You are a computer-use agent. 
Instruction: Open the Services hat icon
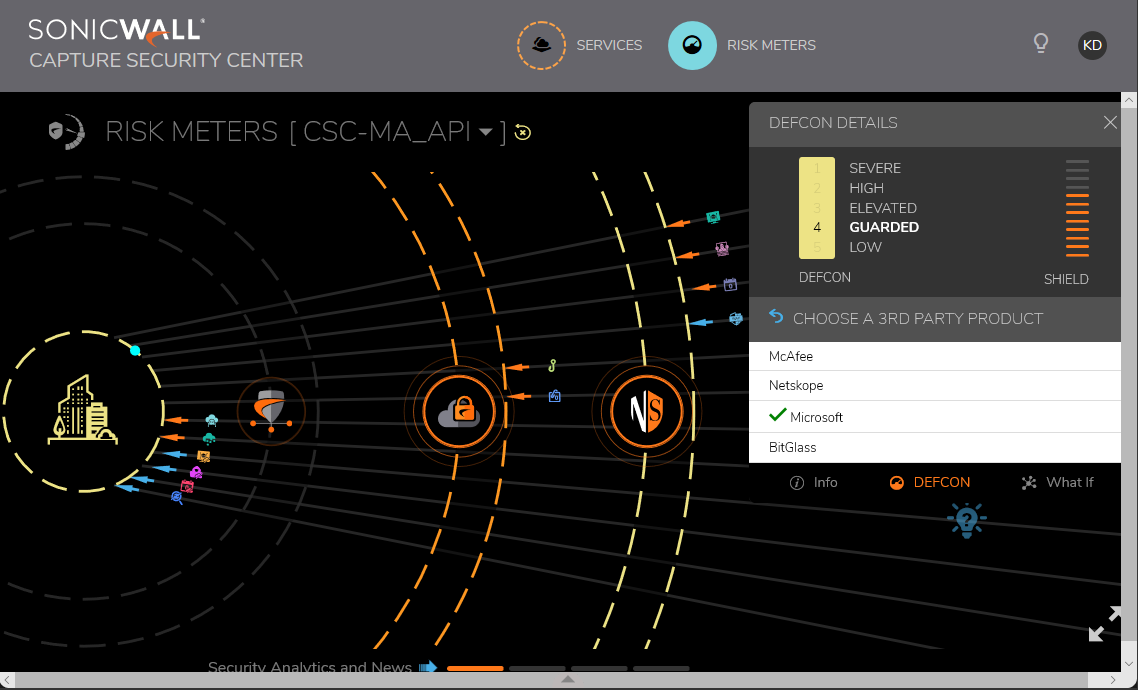pyautogui.click(x=541, y=45)
